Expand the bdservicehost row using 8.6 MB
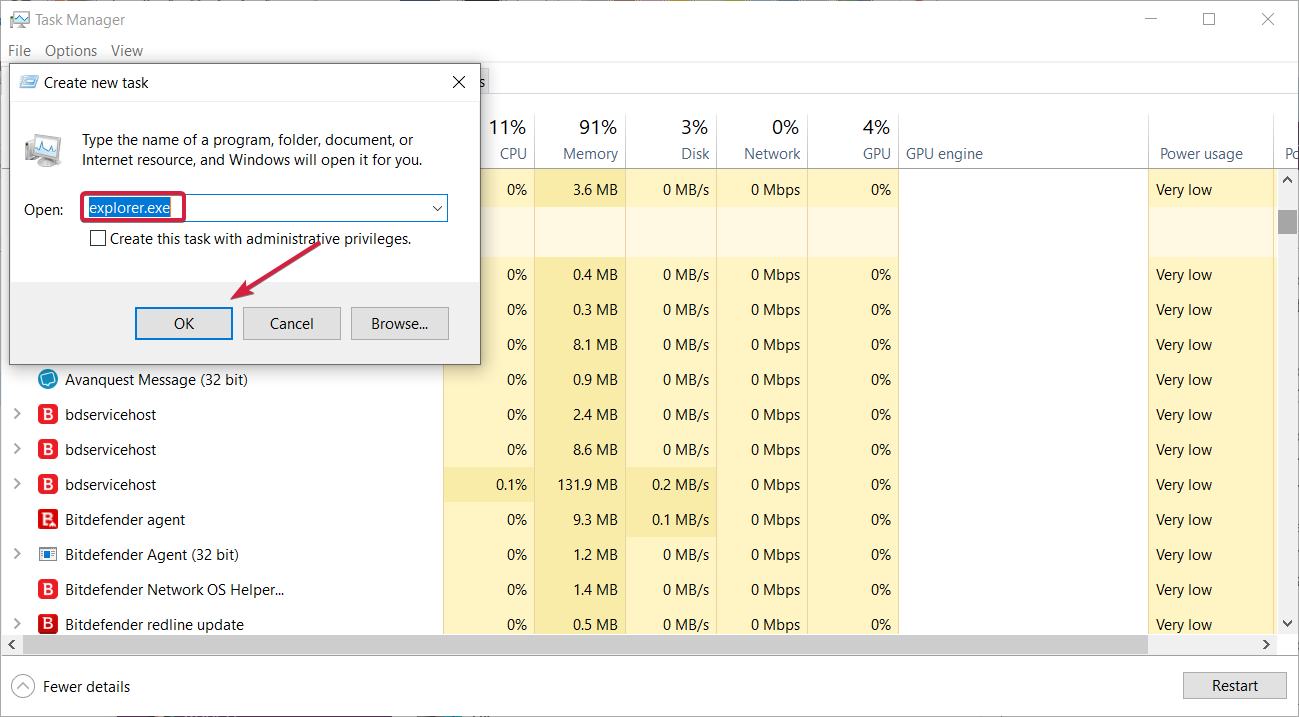The image size is (1299, 717). 17,449
